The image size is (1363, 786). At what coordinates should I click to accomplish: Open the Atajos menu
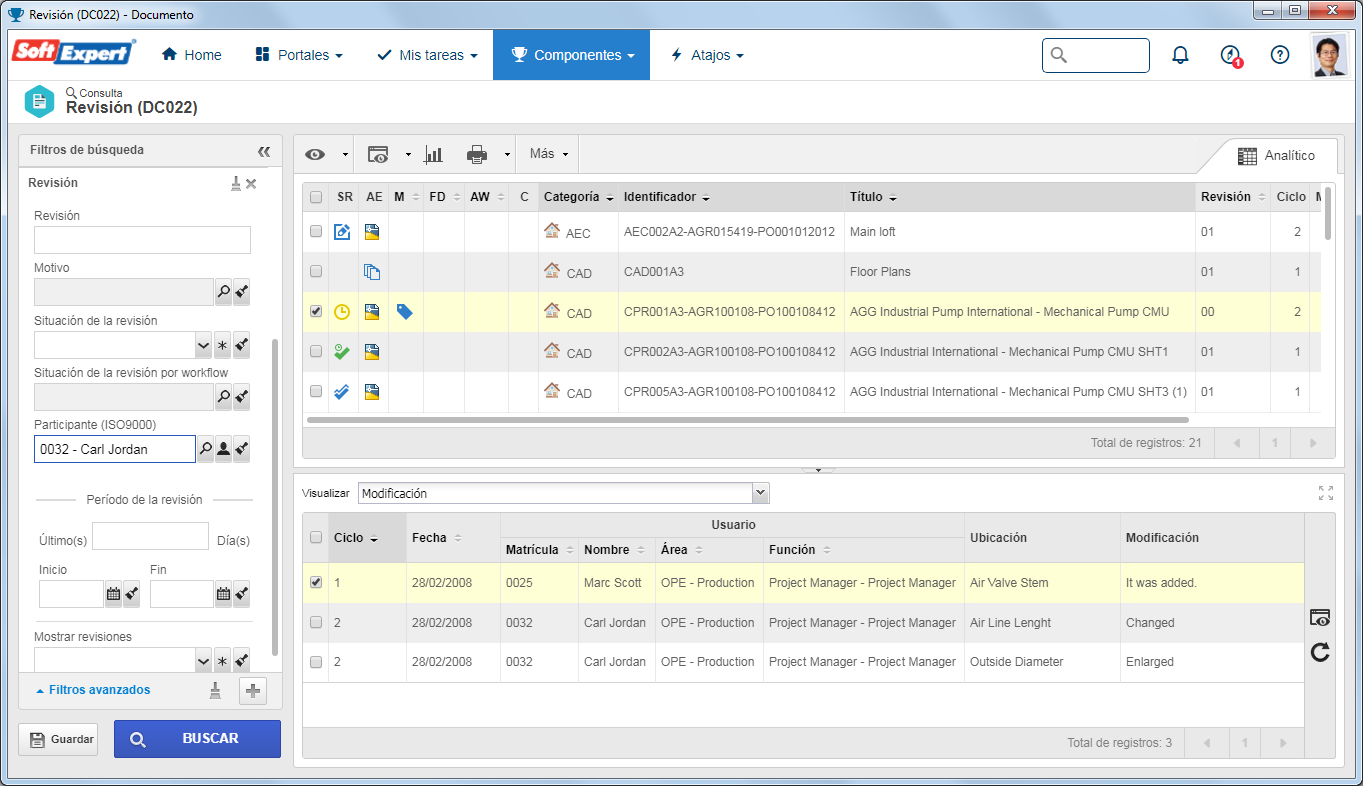point(707,55)
